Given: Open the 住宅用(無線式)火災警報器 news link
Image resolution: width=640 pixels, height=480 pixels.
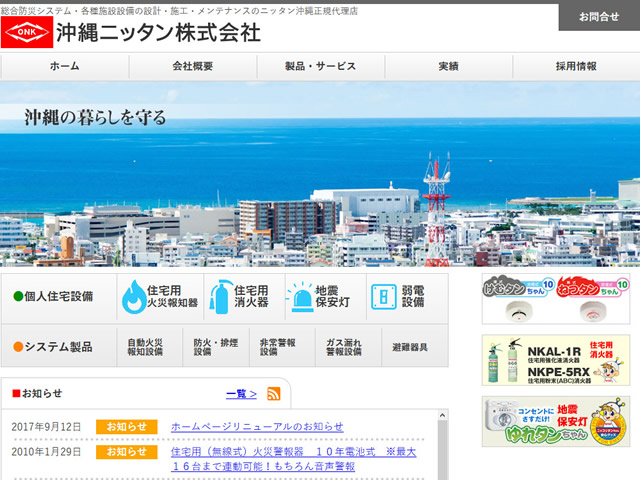Looking at the screenshot, I should click(x=293, y=459).
